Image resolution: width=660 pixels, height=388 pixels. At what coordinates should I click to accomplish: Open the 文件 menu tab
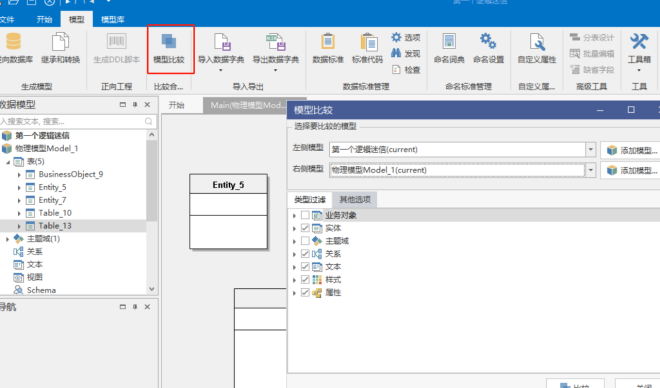click(x=7, y=19)
